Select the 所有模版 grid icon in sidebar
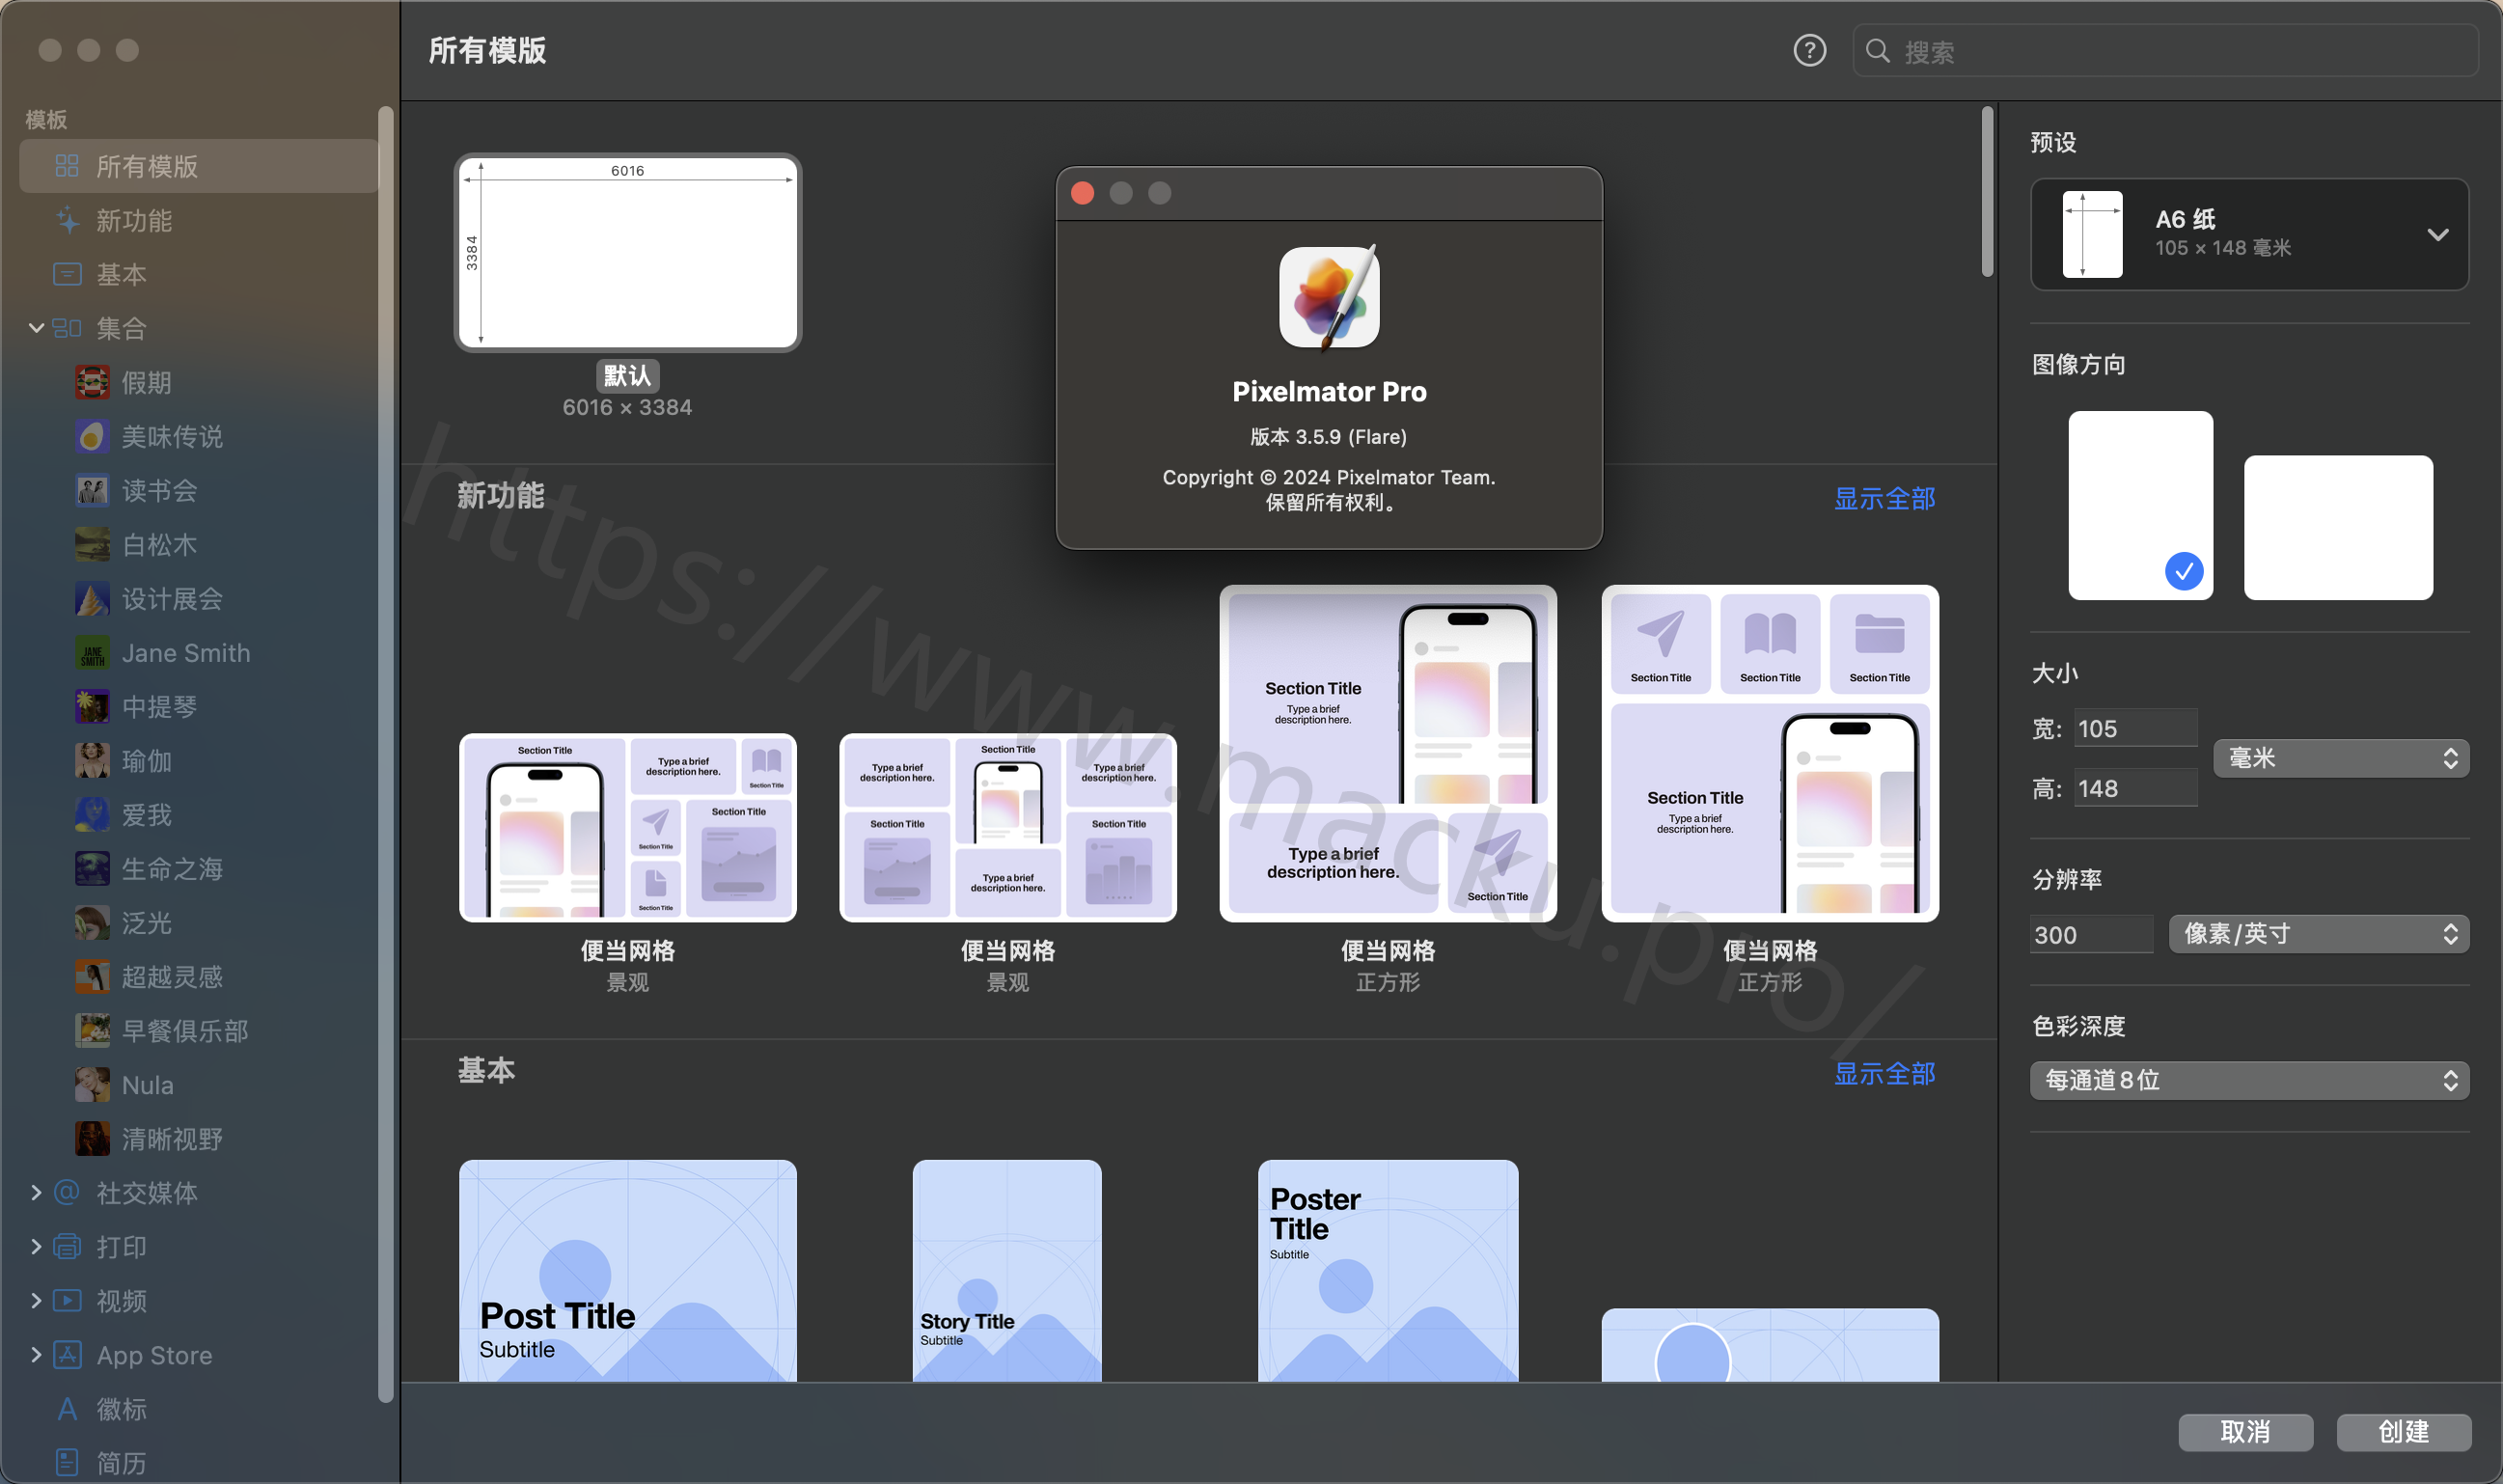2503x1484 pixels. (x=67, y=166)
